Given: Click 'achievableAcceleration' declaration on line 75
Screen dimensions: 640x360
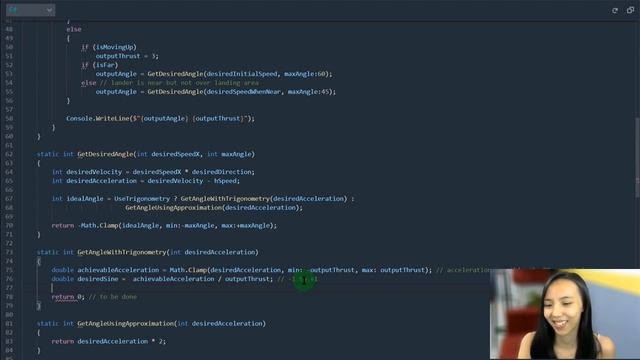Looking at the screenshot, I should click(118, 270).
